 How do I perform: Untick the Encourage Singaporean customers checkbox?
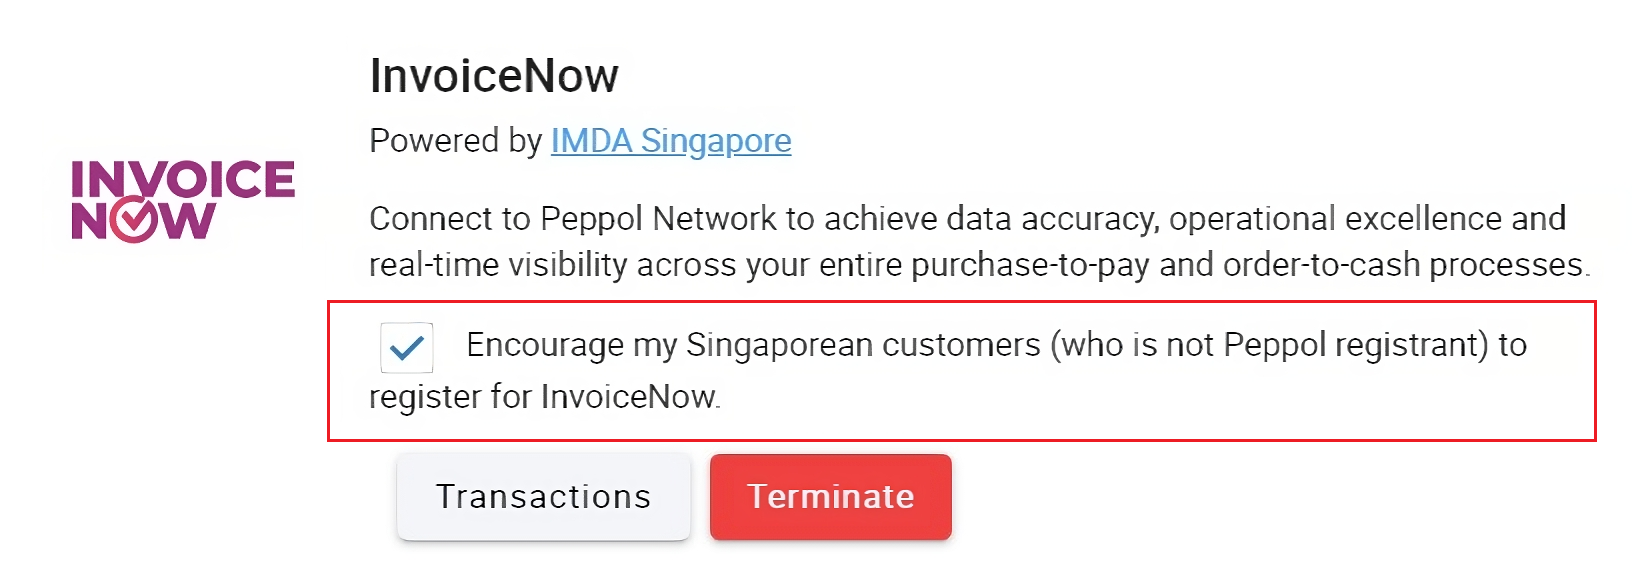(407, 348)
